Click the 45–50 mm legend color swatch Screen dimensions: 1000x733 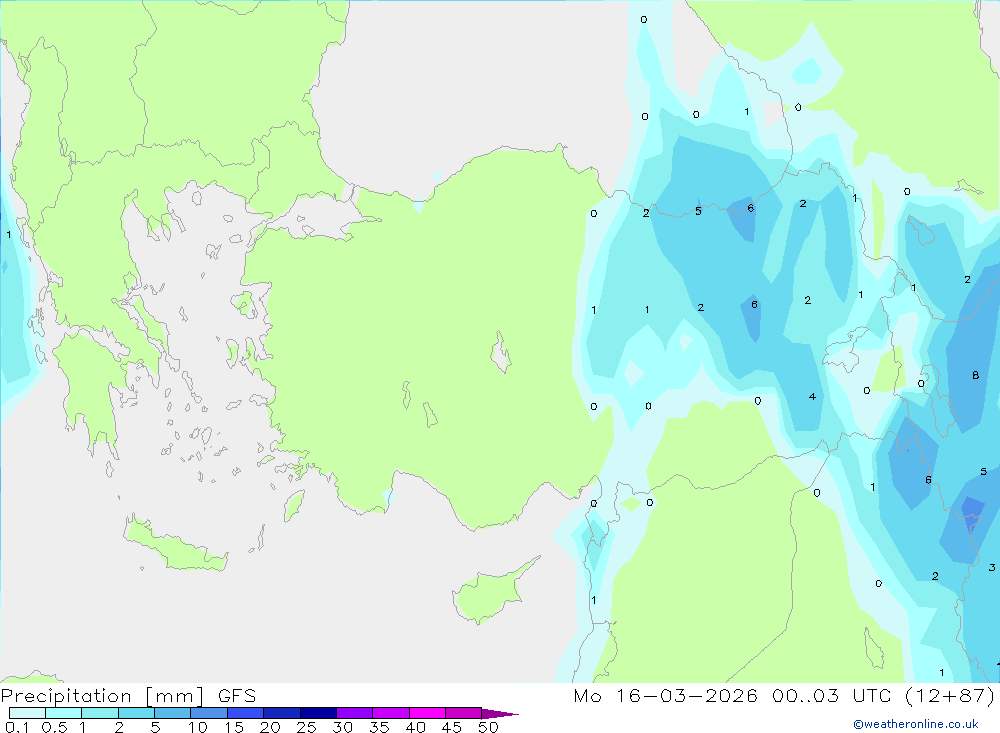(464, 713)
